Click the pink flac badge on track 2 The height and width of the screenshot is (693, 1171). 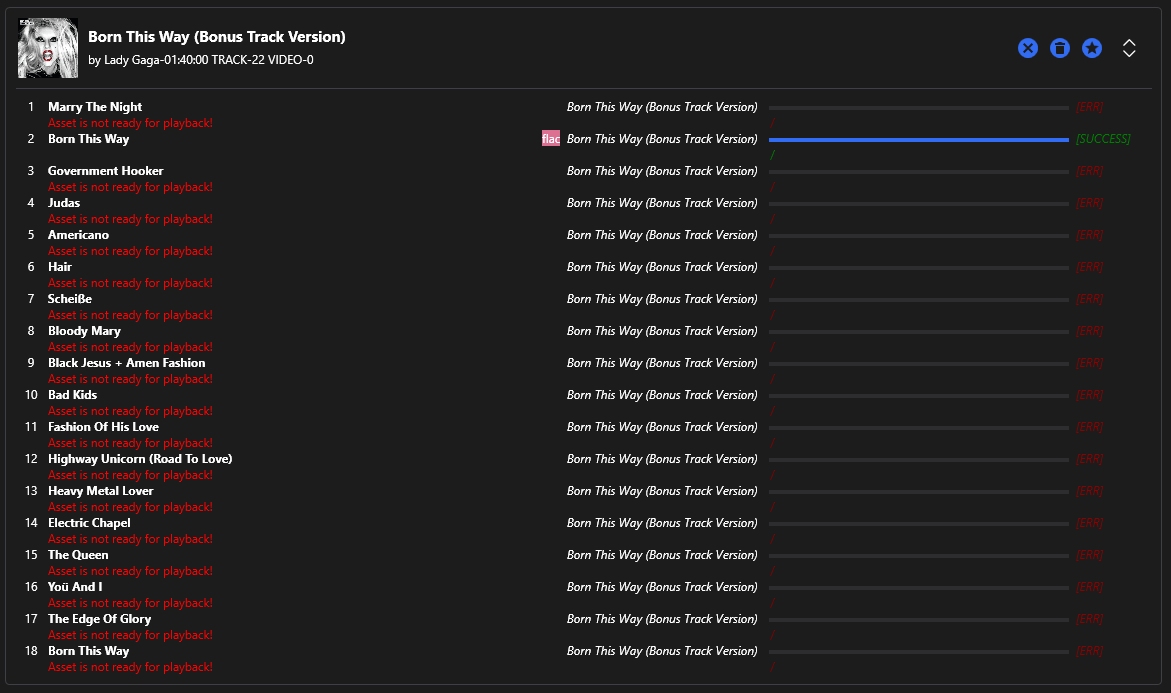pos(550,139)
